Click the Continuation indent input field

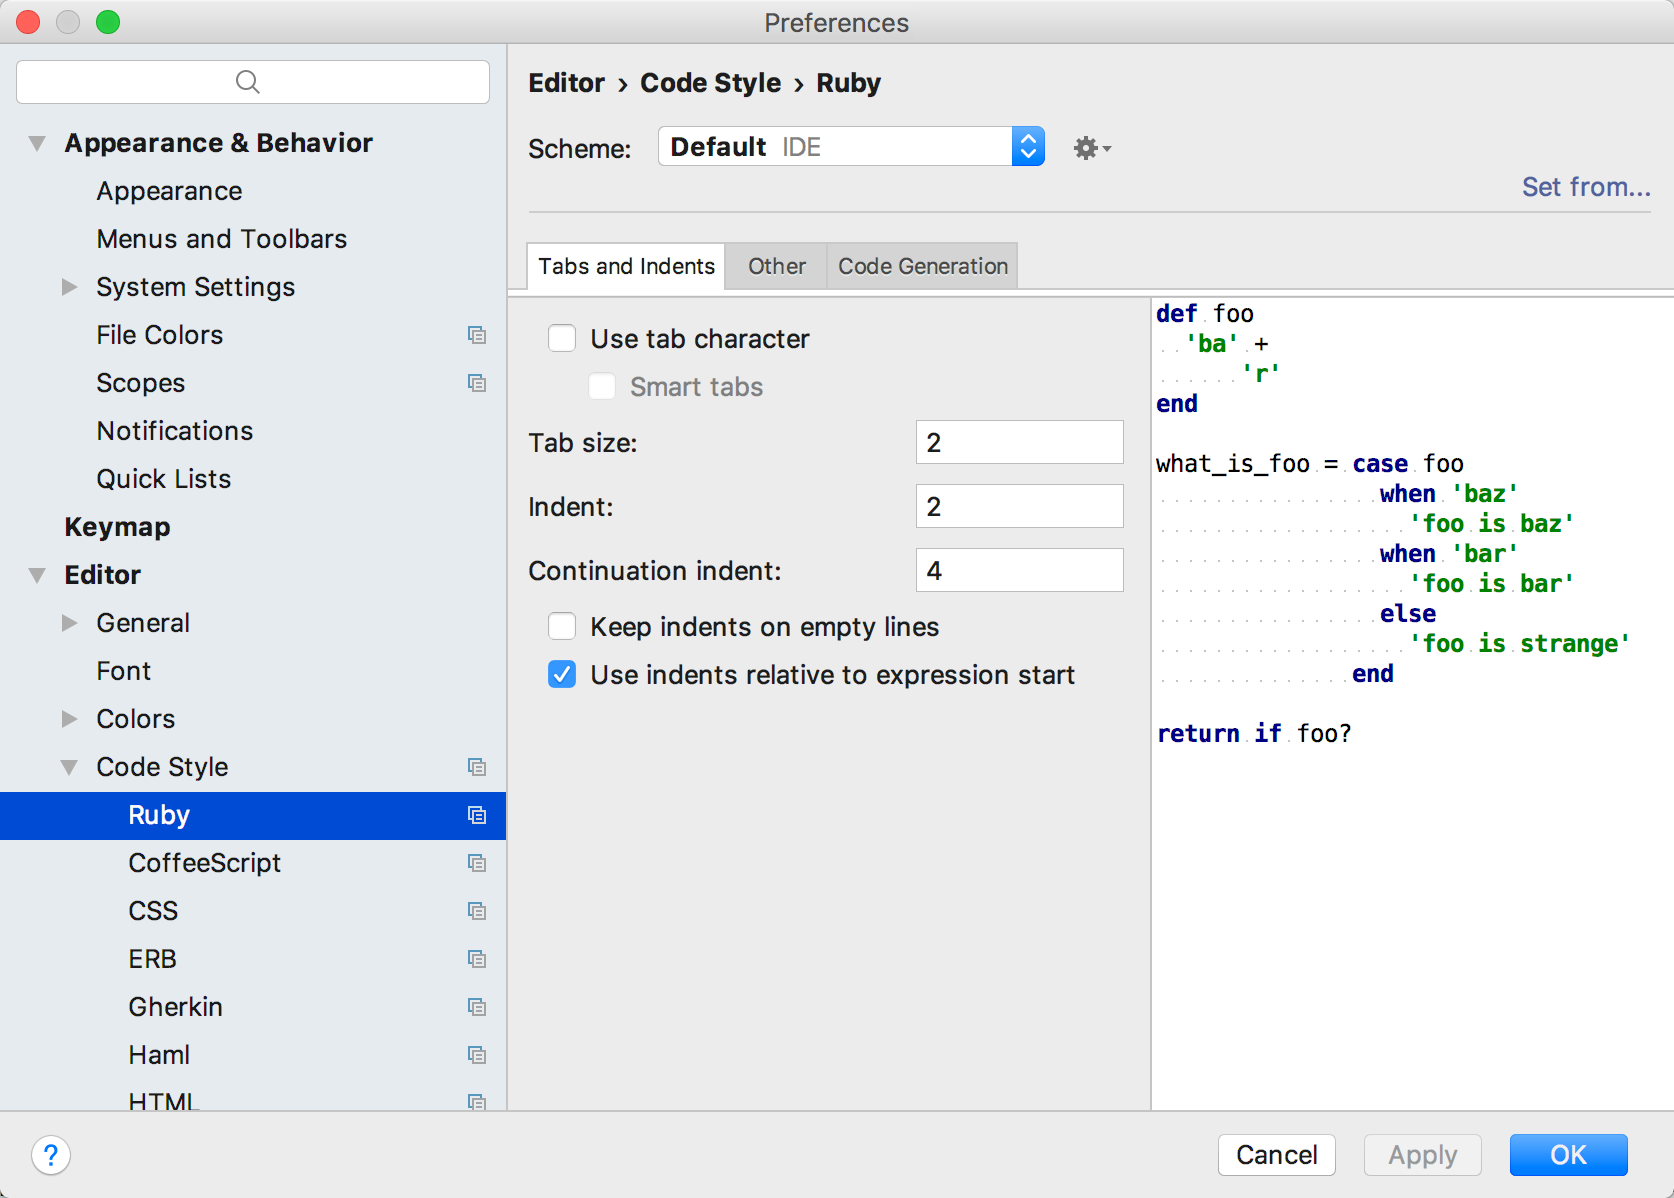tap(1019, 570)
